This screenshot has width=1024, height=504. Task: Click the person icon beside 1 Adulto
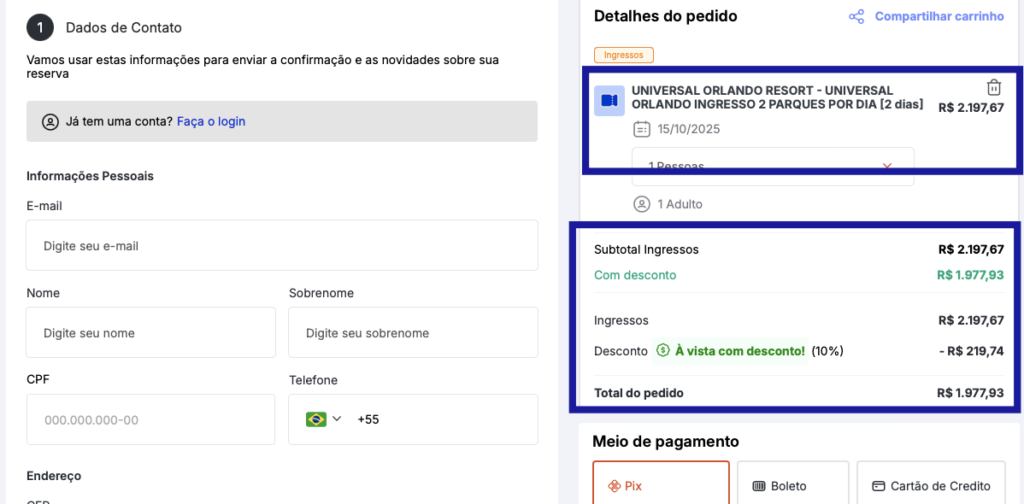pos(642,204)
